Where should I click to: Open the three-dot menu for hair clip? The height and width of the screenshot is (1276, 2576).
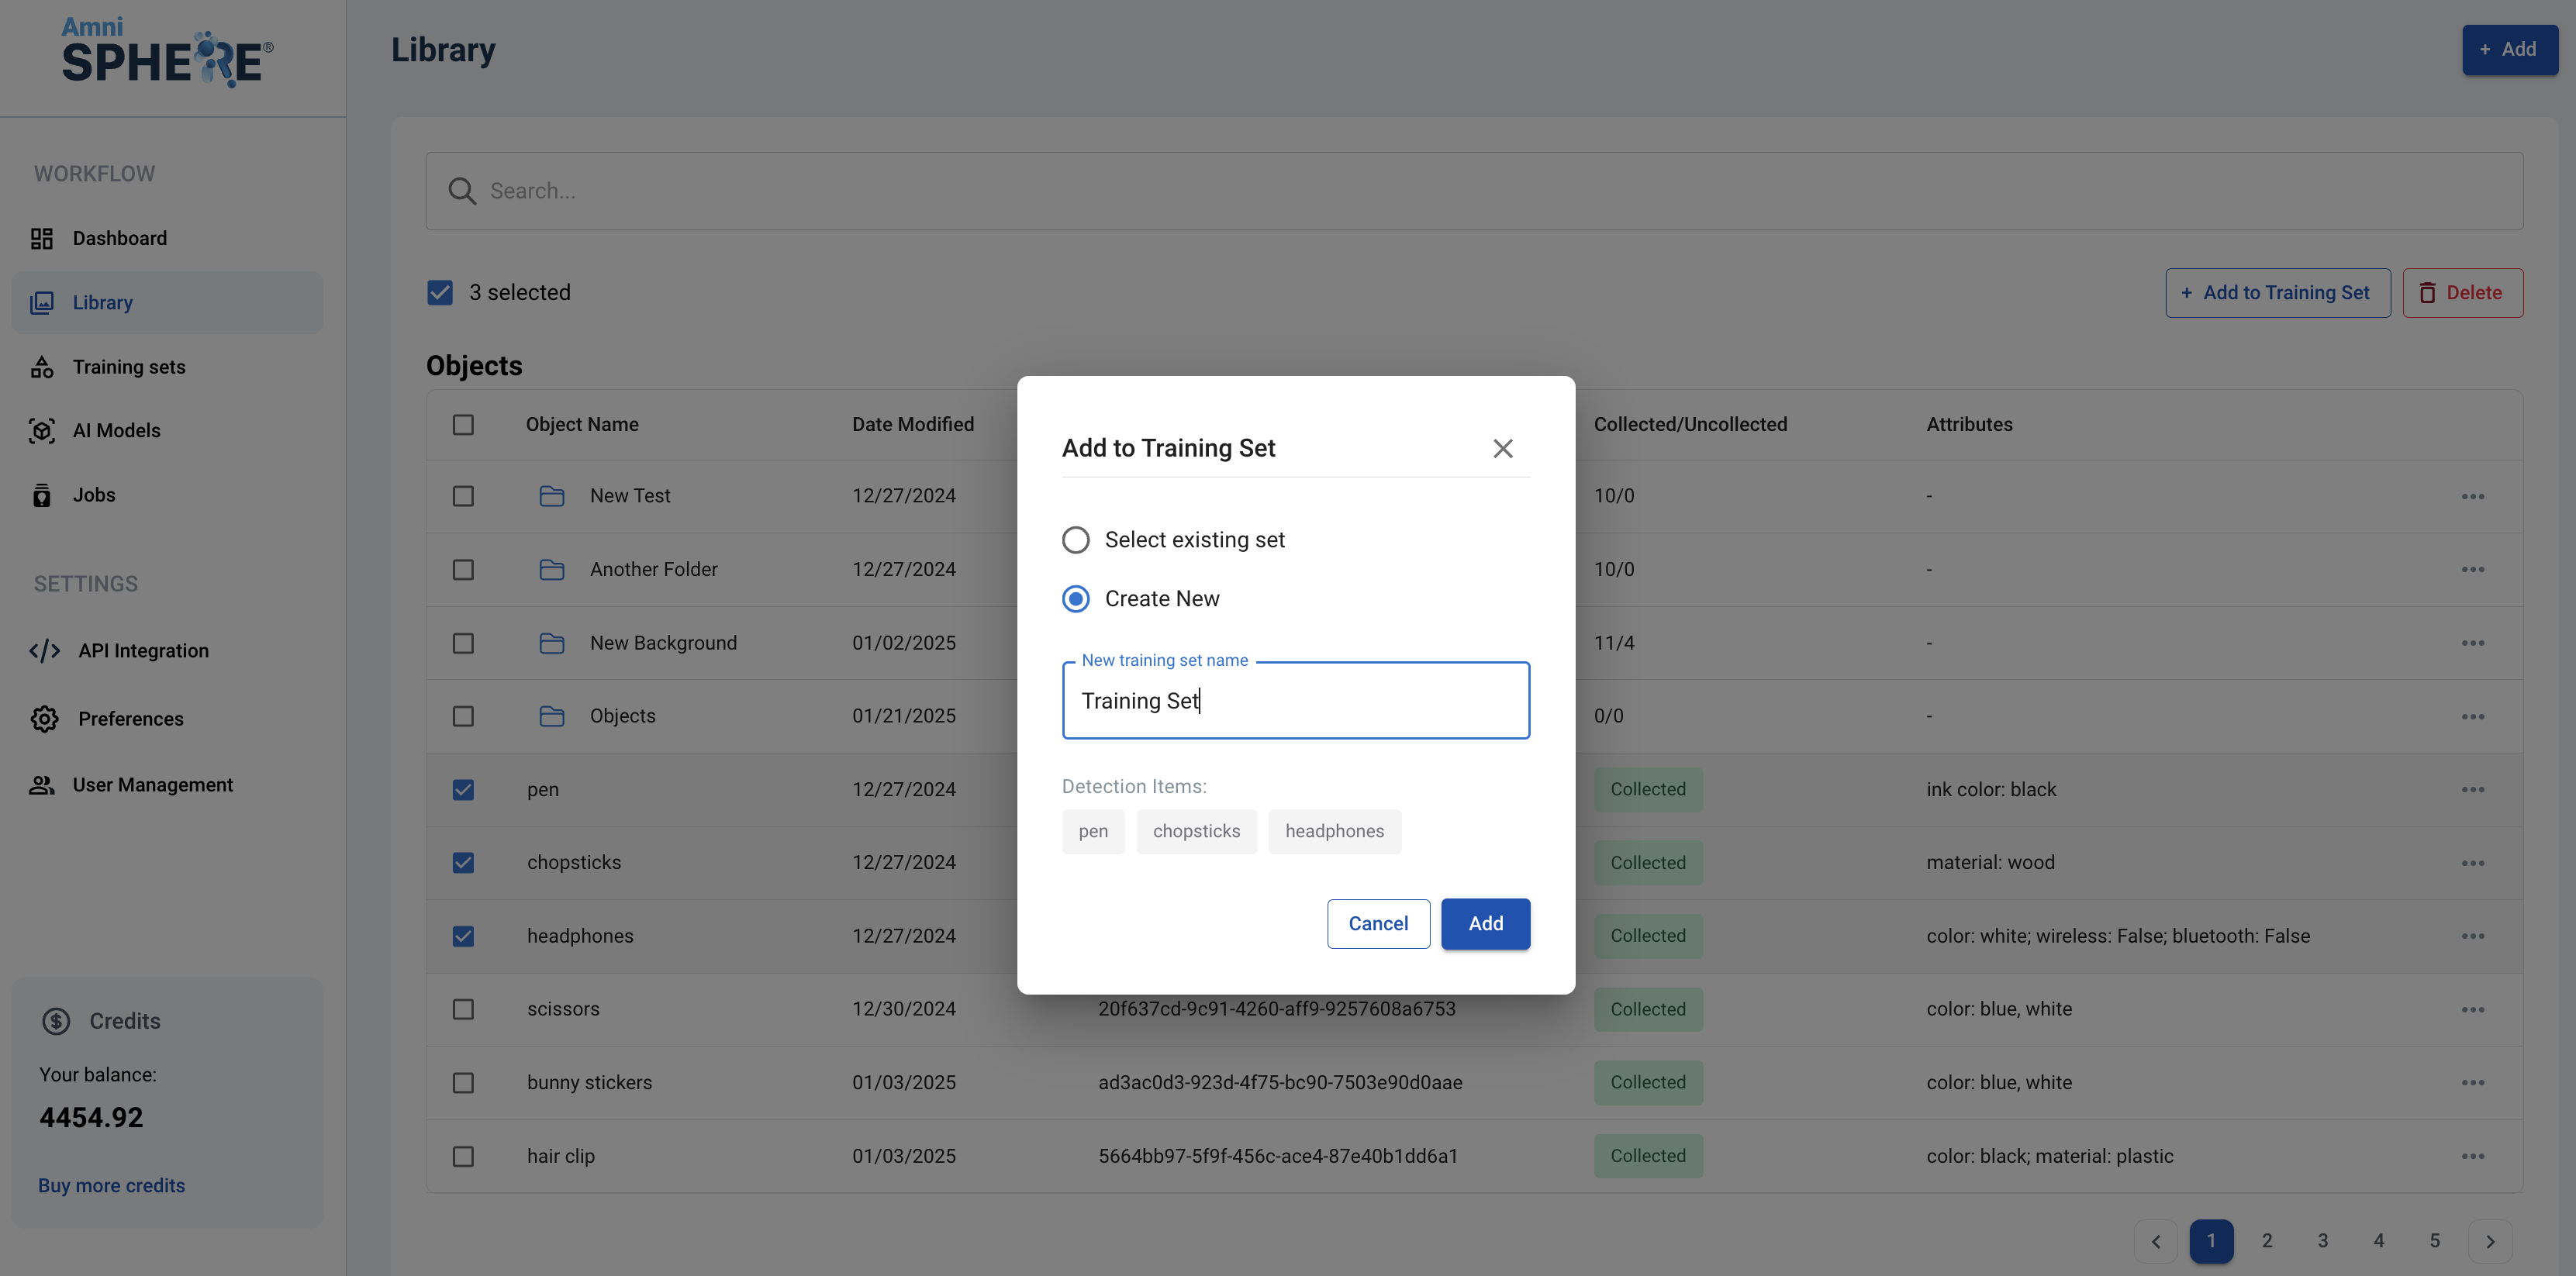click(2472, 1156)
